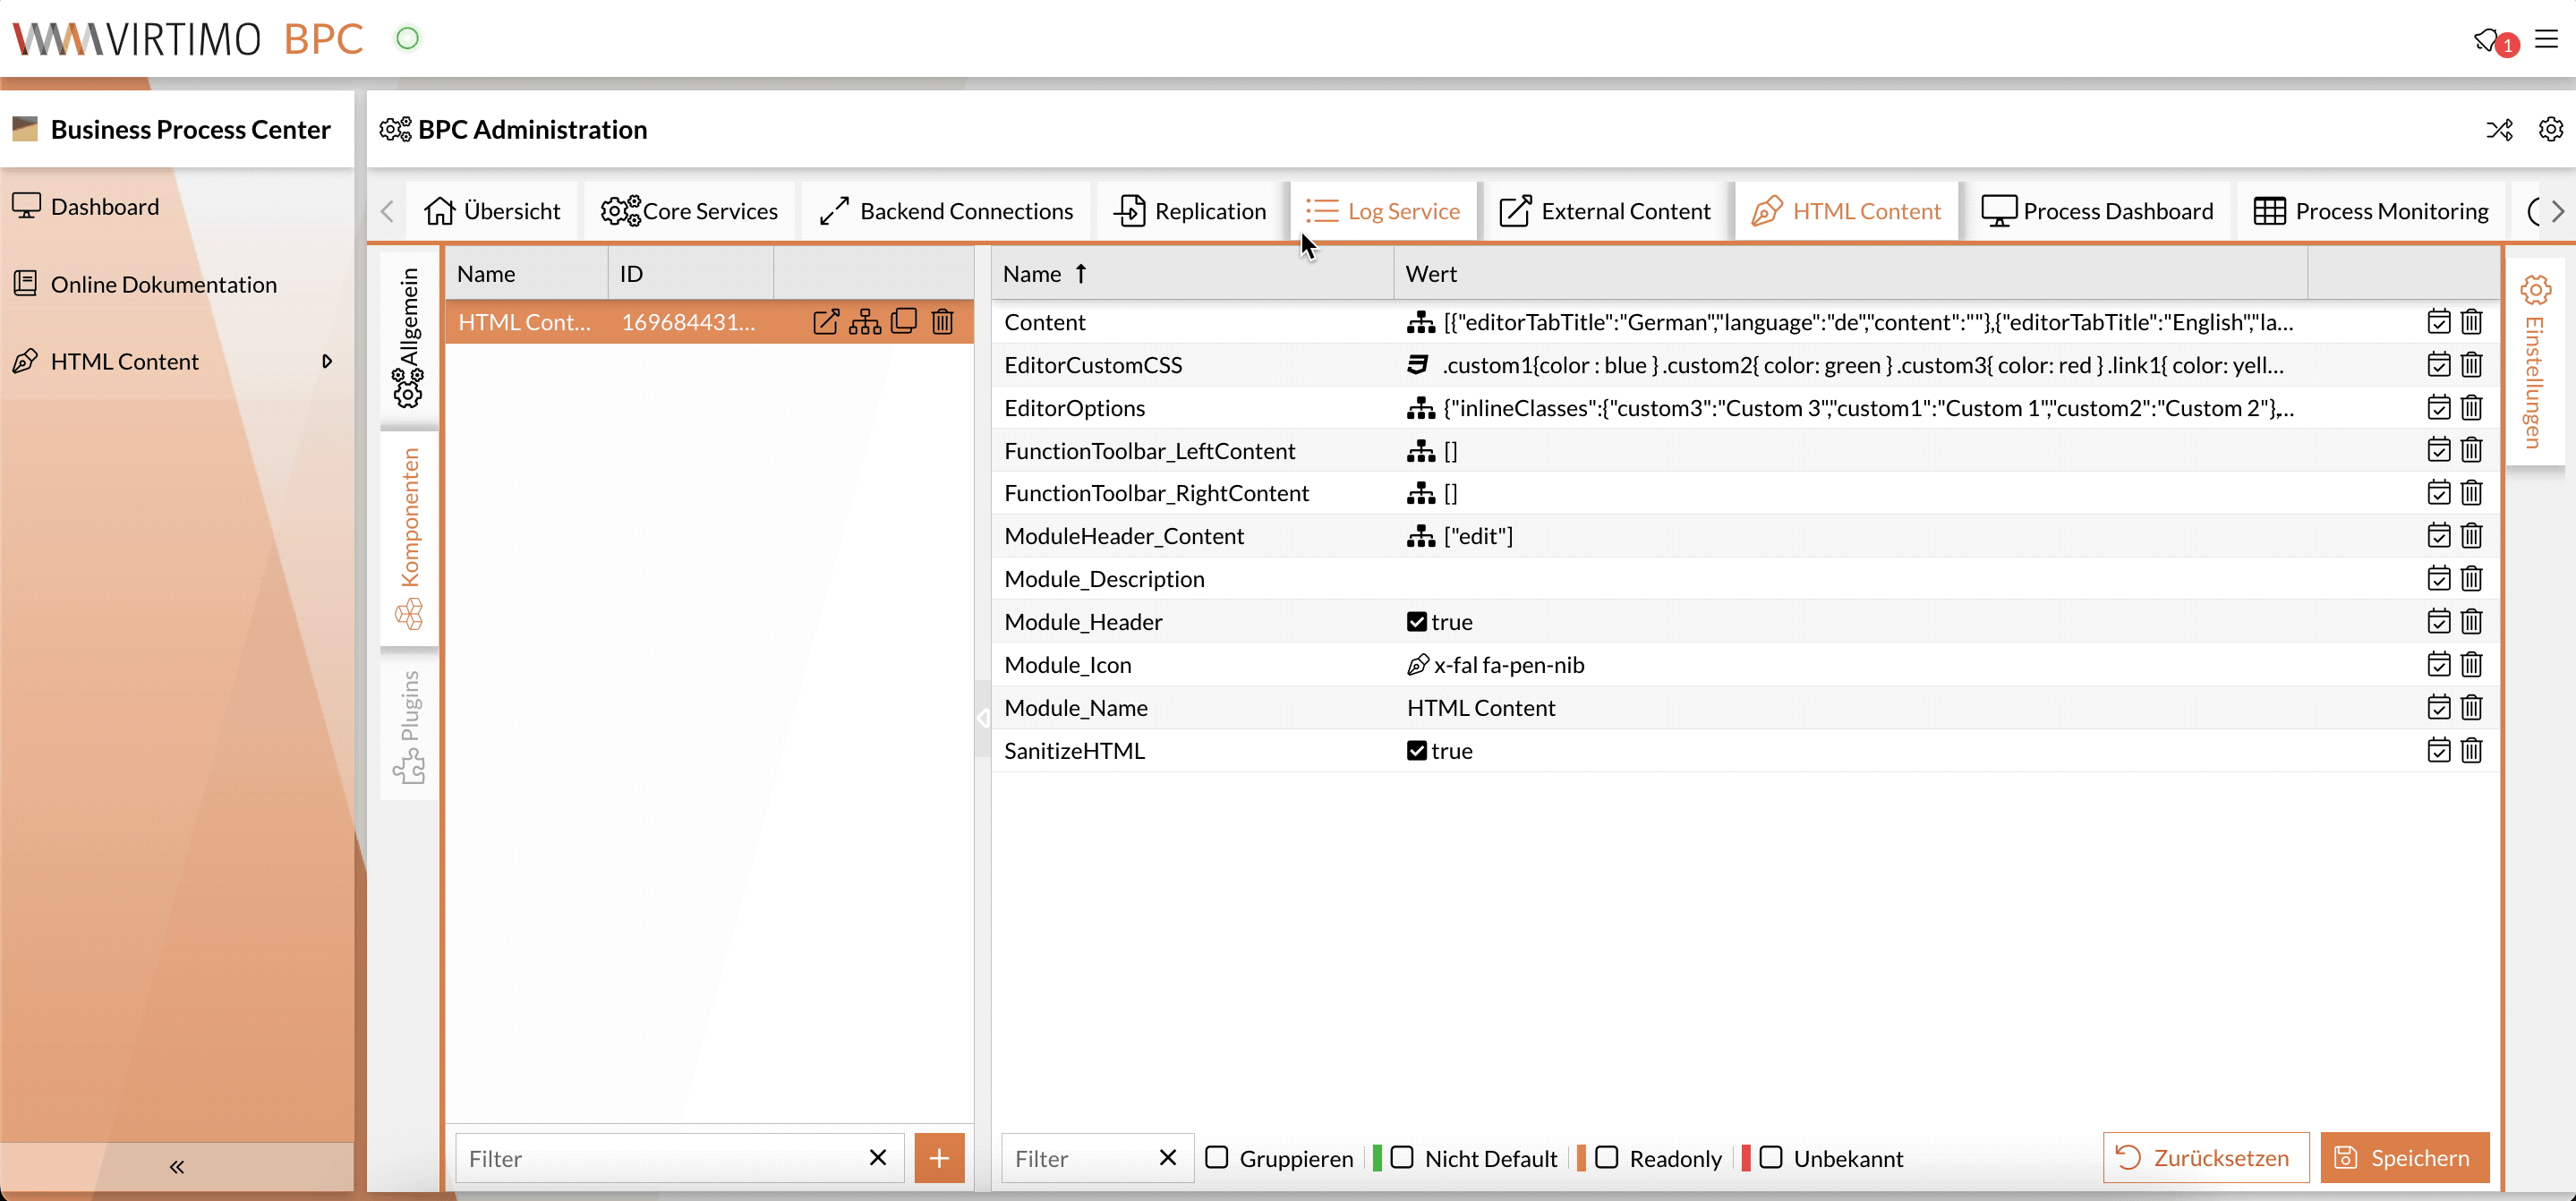Collapse the sidebar with the double chevron

point(177,1167)
